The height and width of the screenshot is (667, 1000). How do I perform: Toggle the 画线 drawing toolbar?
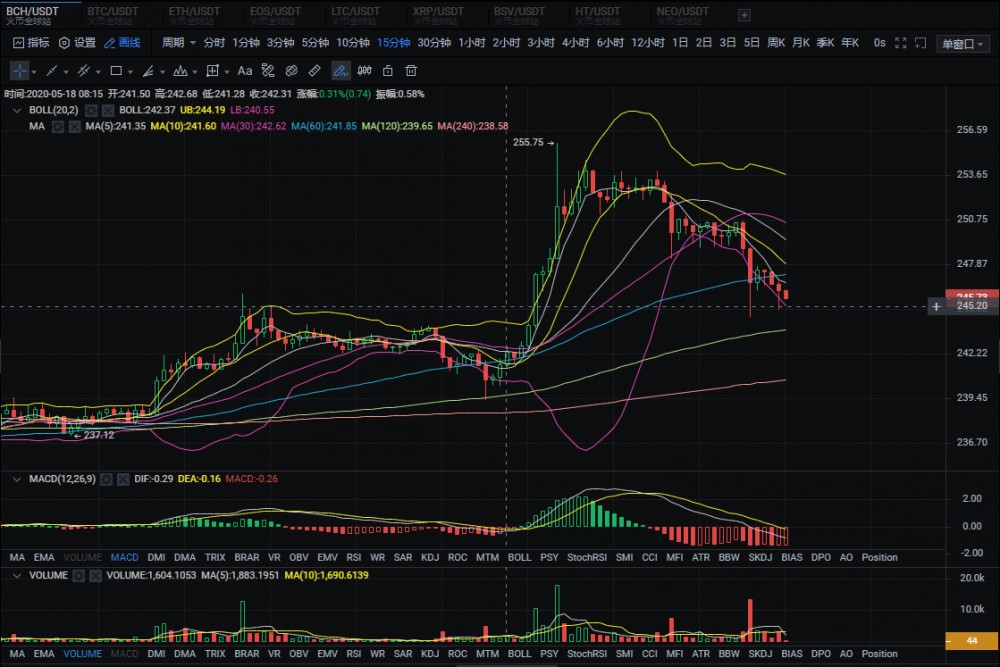[122, 43]
